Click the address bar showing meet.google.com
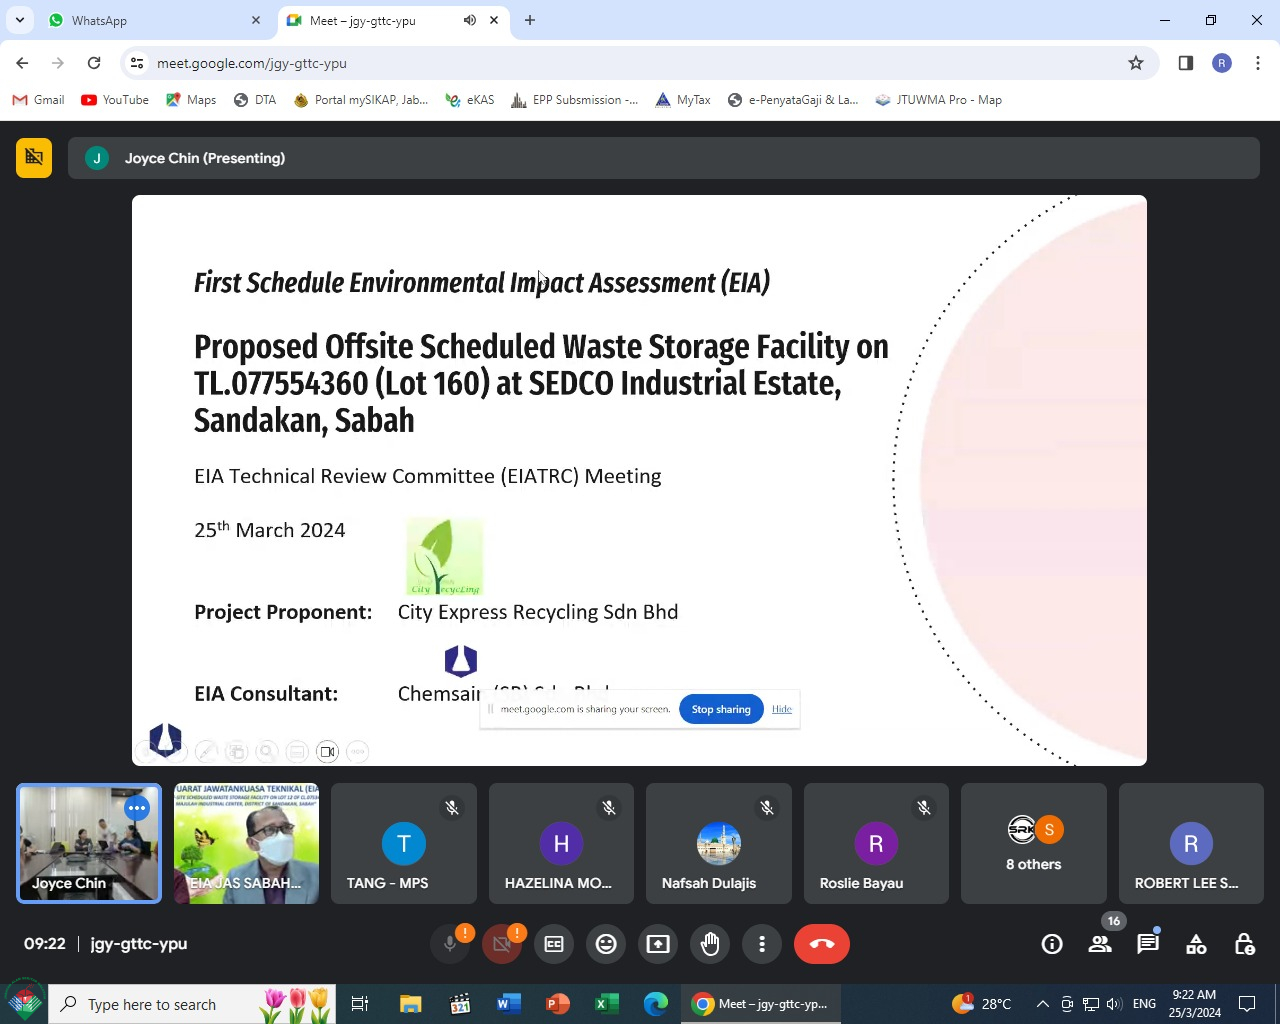 coord(640,63)
